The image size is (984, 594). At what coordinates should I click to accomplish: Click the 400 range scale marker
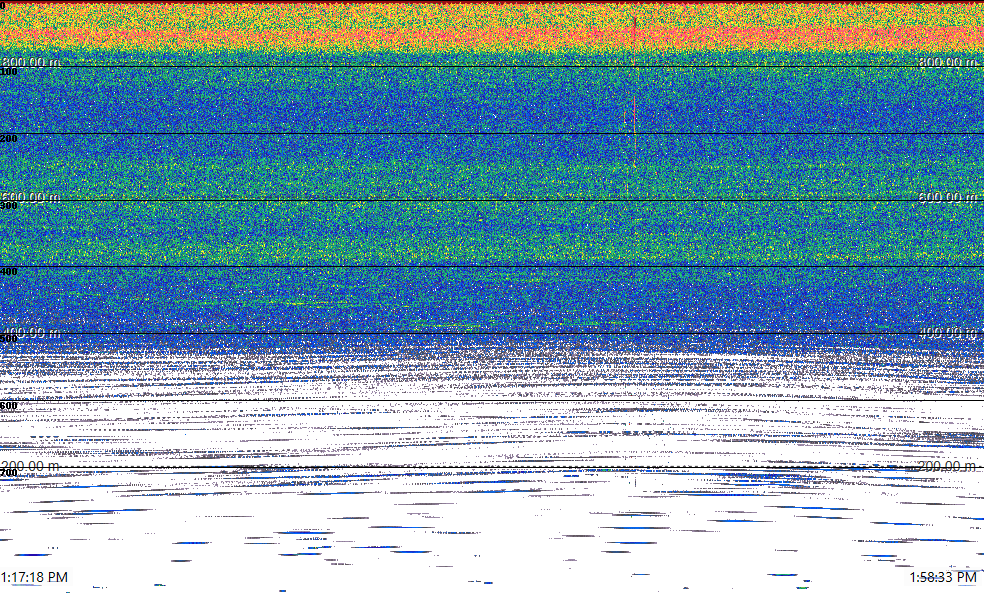pos(9,272)
